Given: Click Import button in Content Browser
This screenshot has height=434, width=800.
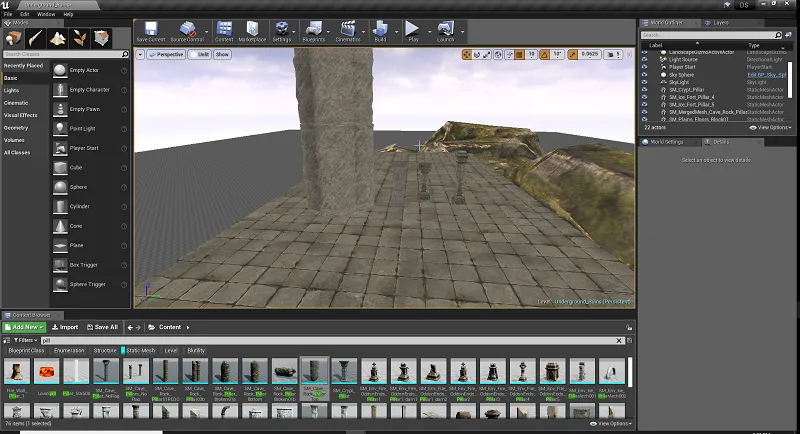Looking at the screenshot, I should 65,327.
